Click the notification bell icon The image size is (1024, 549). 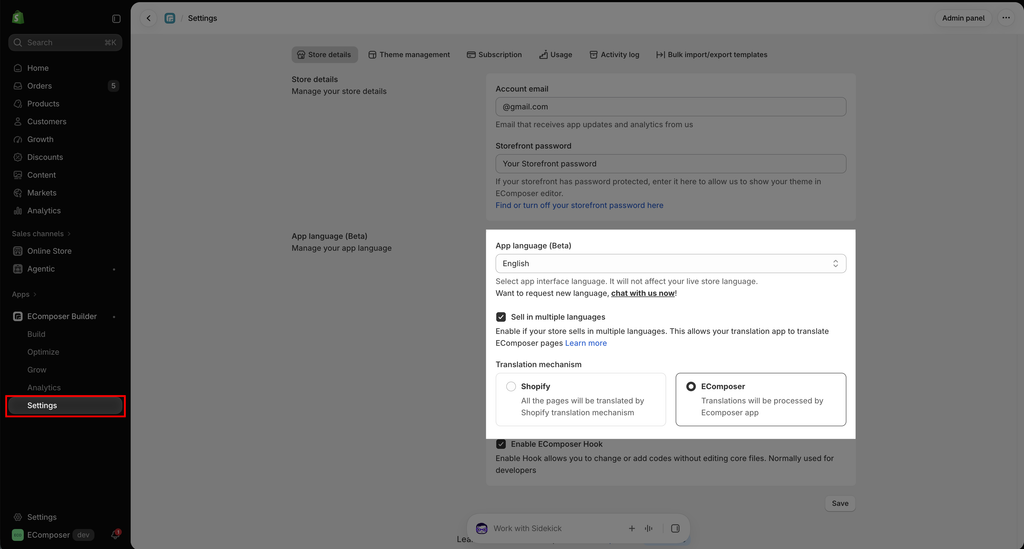[x=115, y=535]
